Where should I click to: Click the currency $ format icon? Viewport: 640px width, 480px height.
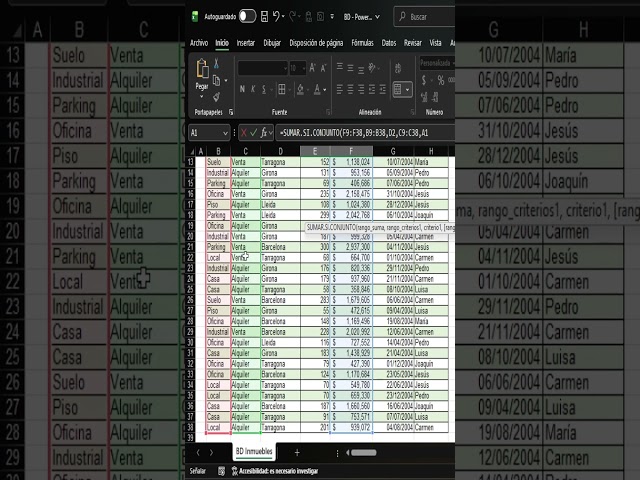[424, 80]
